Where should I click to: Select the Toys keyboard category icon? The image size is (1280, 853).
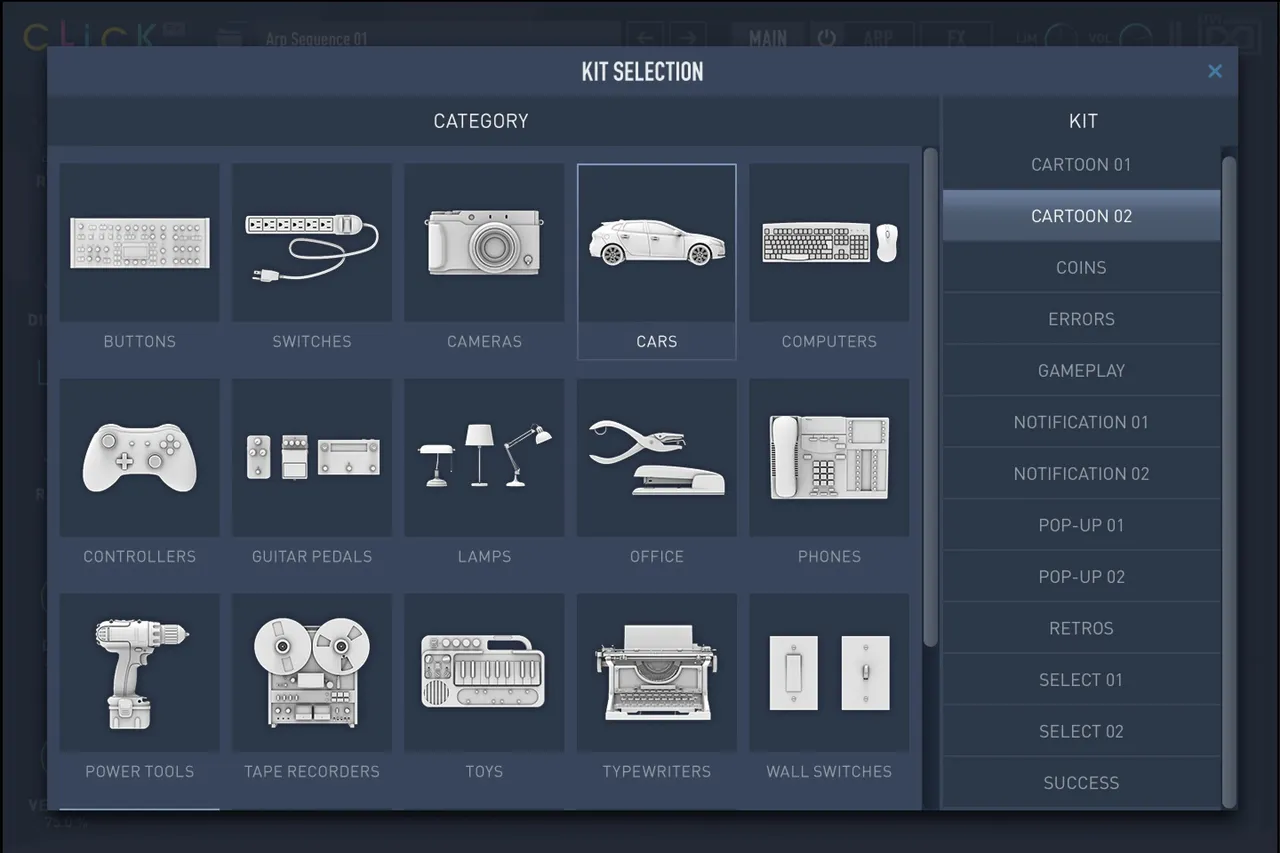point(484,673)
